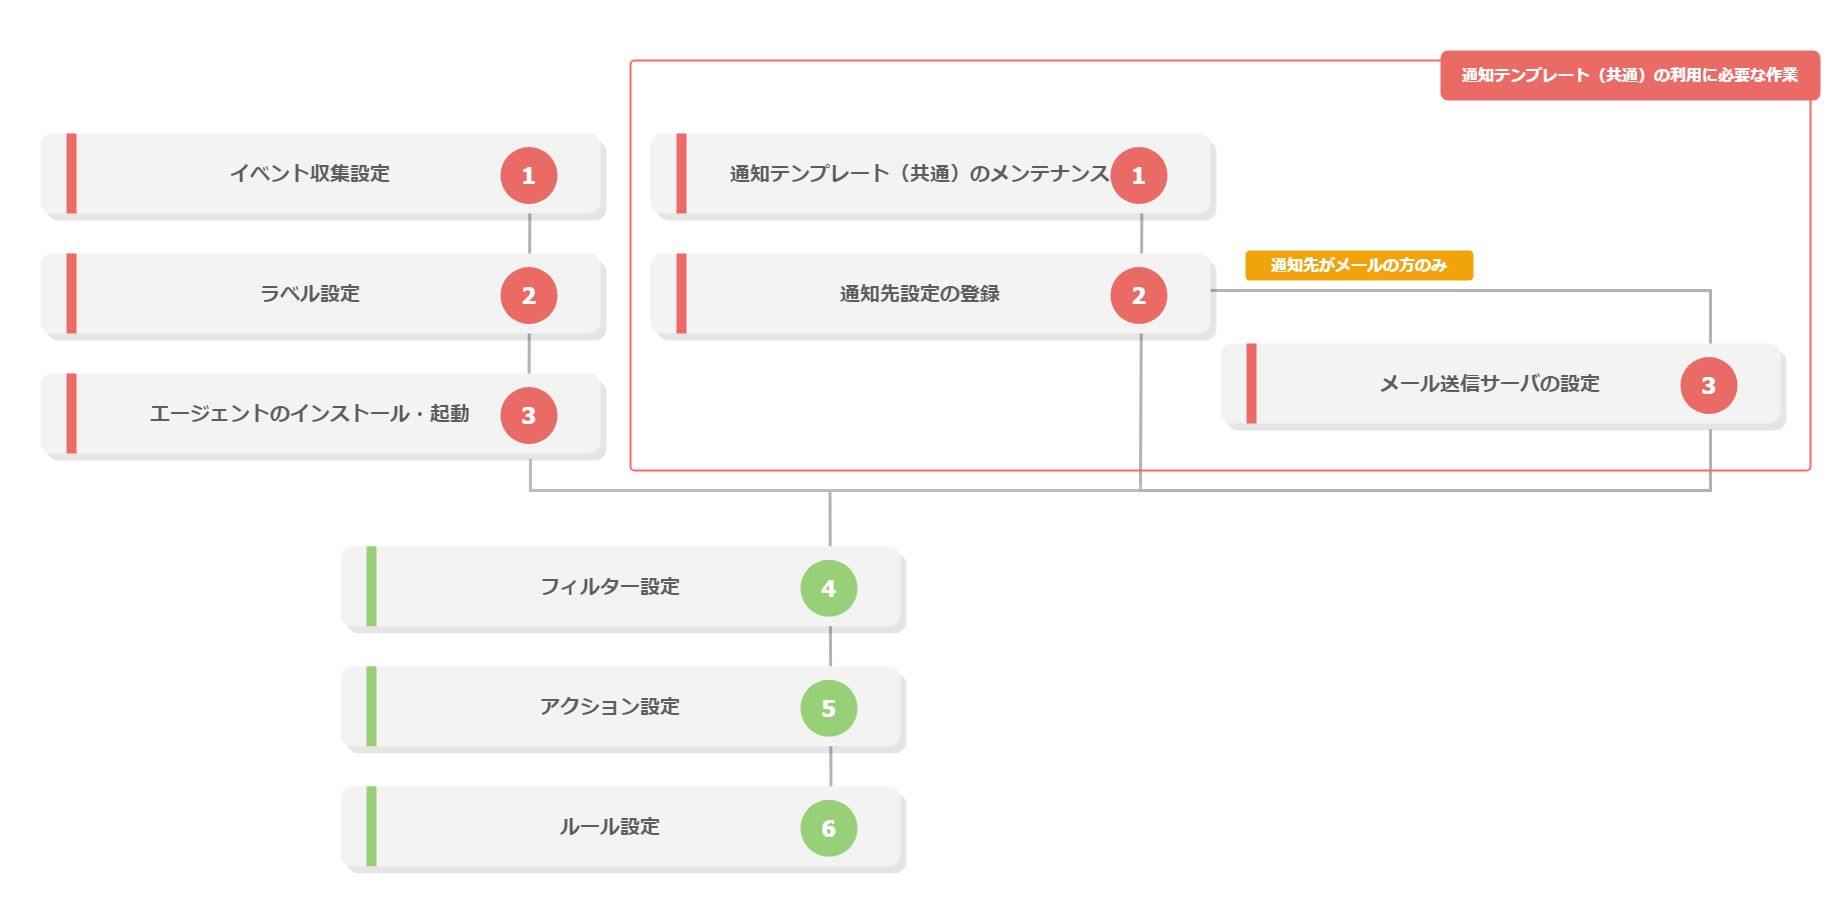Open 通知テンプレート（共通）のメンテナンス step text
The height and width of the screenshot is (920, 1840).
point(919,174)
